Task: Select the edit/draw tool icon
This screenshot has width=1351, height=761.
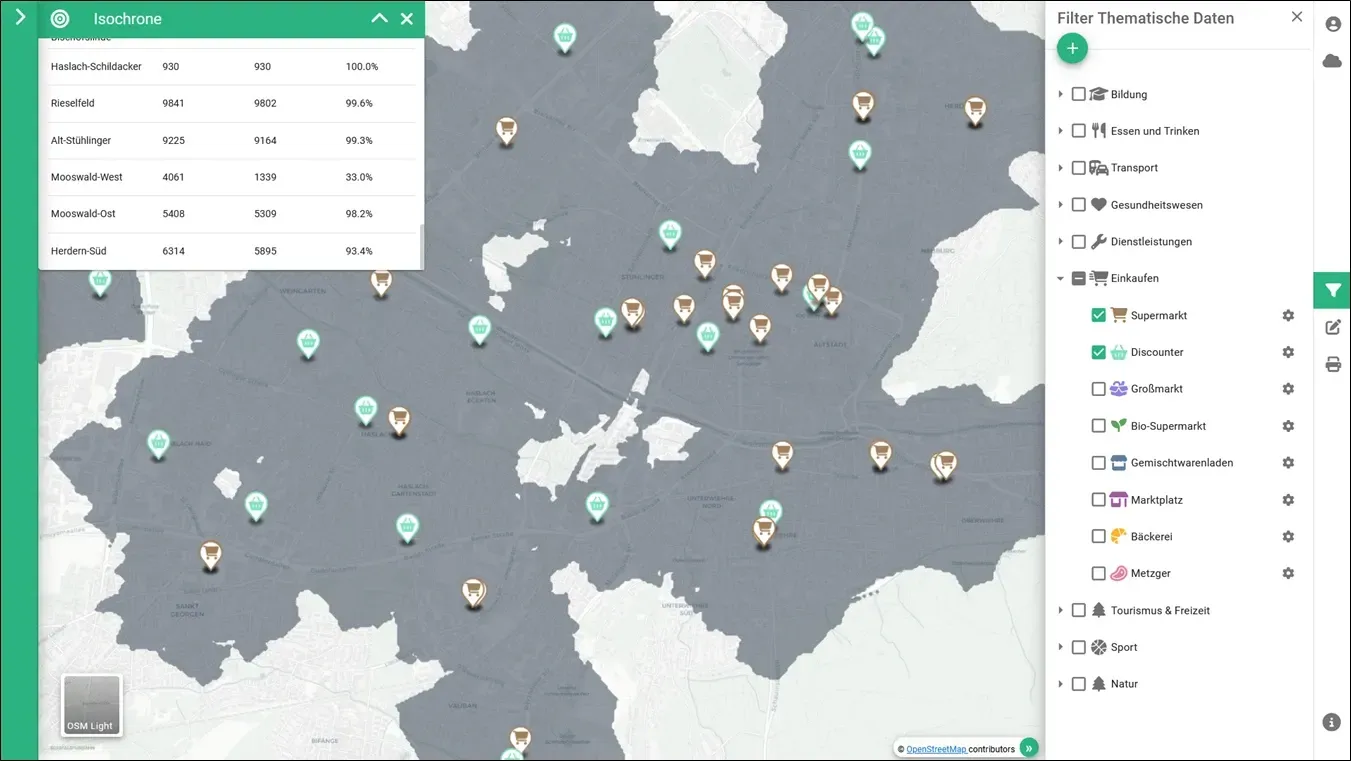Action: [x=1332, y=327]
